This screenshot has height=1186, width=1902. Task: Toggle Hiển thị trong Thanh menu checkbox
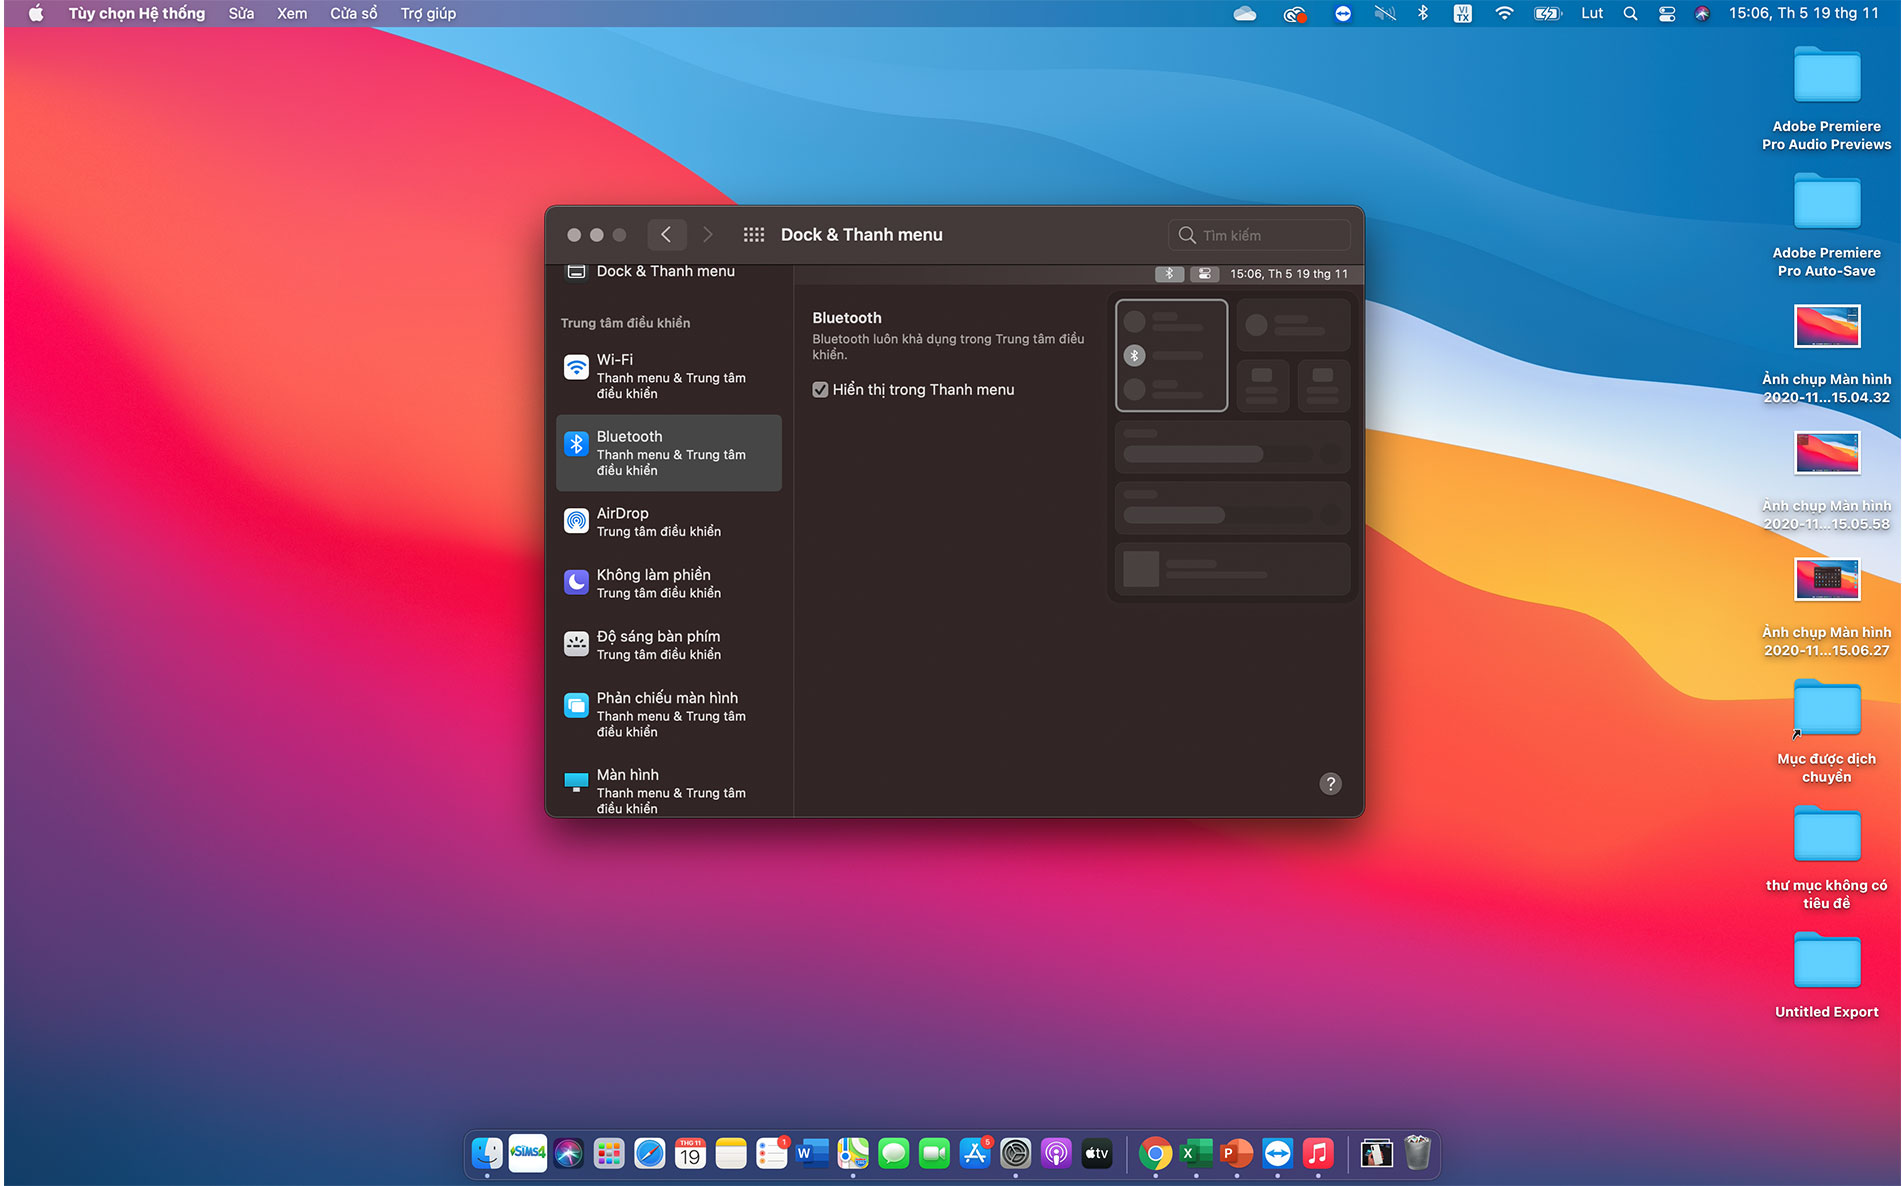(x=820, y=390)
